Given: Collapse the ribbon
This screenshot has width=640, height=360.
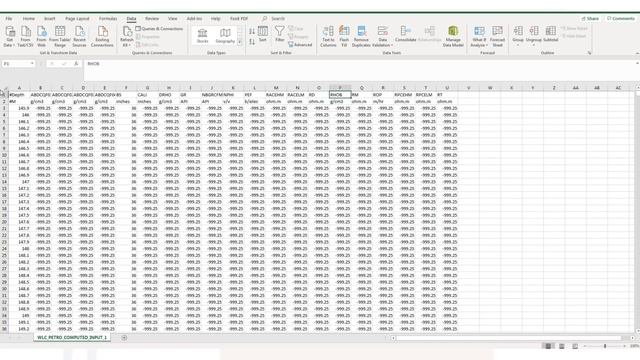Looking at the screenshot, I should click(637, 53).
